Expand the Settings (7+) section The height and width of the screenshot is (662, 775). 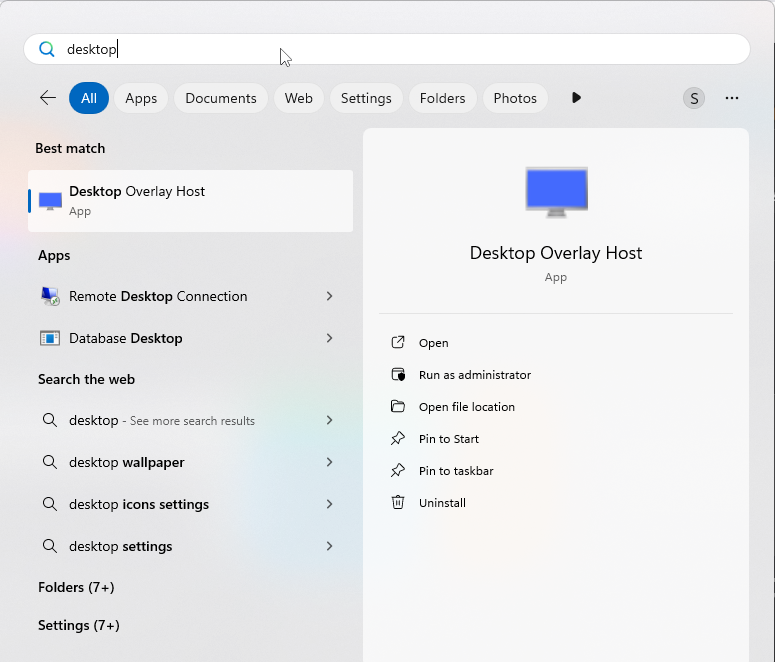pos(79,625)
